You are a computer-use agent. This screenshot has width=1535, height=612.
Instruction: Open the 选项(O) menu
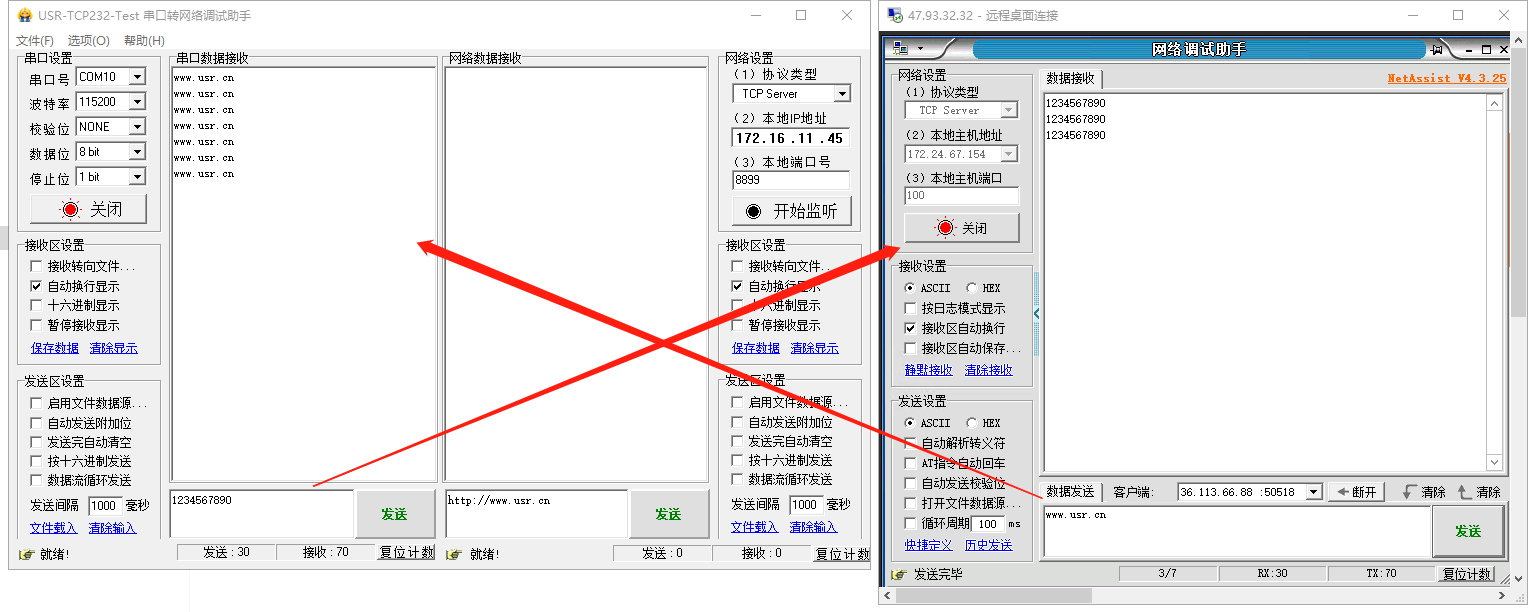[x=88, y=41]
